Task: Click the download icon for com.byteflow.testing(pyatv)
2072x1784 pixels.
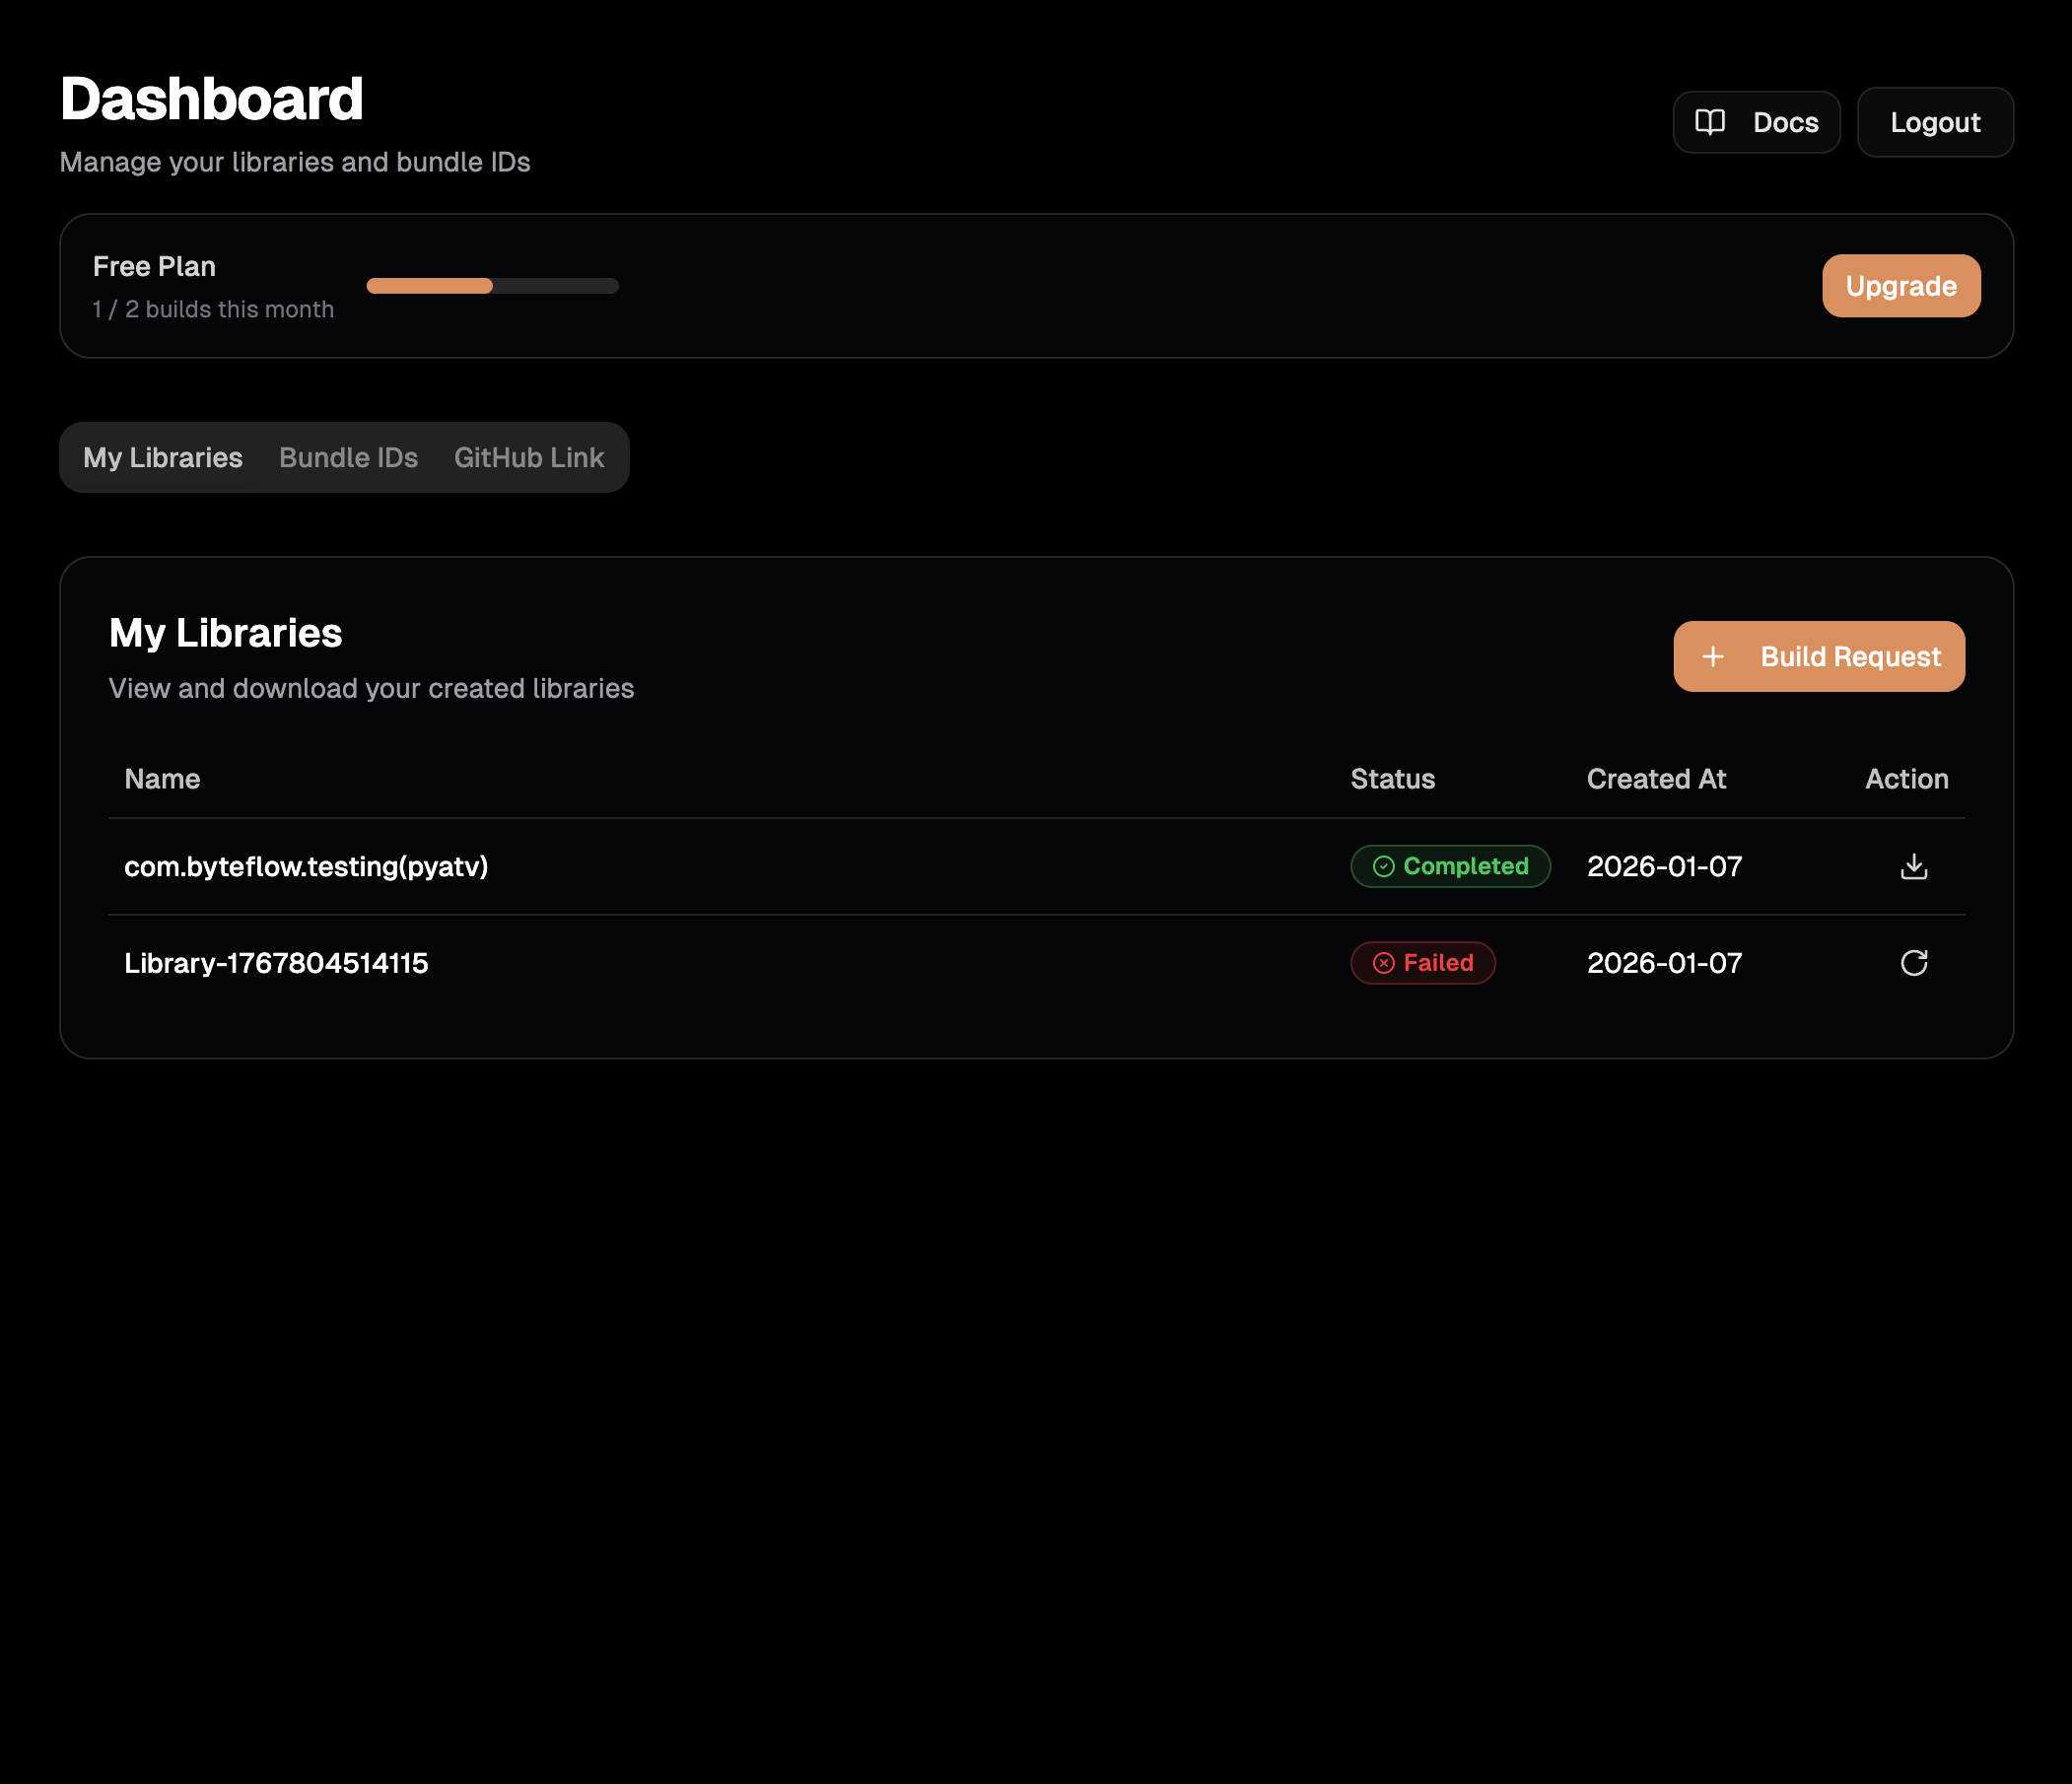Action: pyautogui.click(x=1913, y=866)
